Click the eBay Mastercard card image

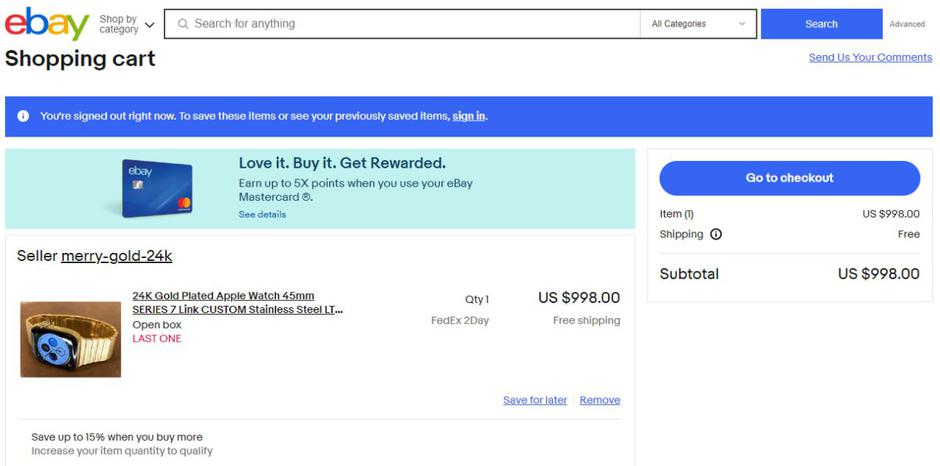pos(156,188)
